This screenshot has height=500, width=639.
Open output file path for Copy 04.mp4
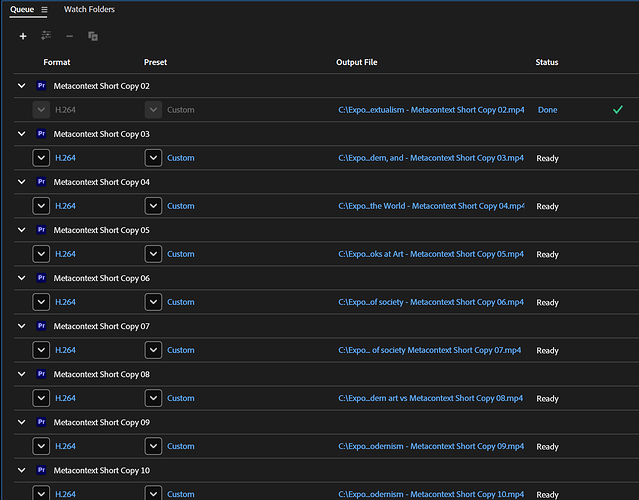point(431,206)
